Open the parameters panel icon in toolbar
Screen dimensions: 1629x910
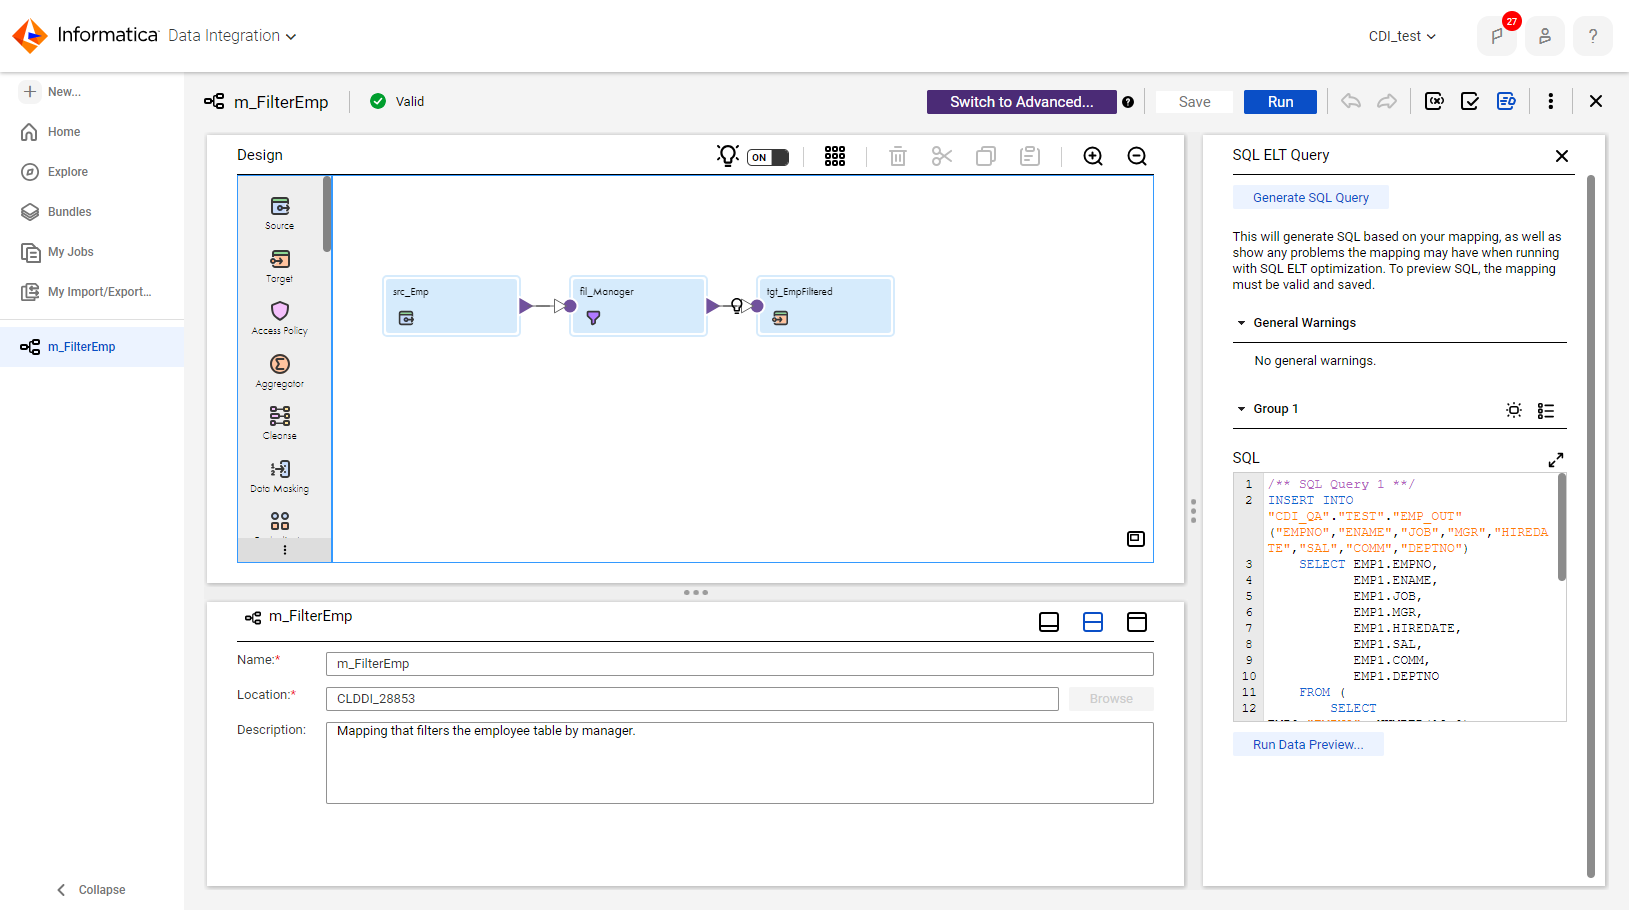pos(1434,101)
